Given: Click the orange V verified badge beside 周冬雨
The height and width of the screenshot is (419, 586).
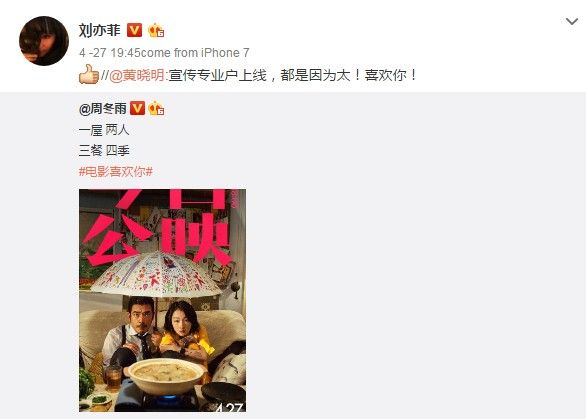Looking at the screenshot, I should [137, 108].
